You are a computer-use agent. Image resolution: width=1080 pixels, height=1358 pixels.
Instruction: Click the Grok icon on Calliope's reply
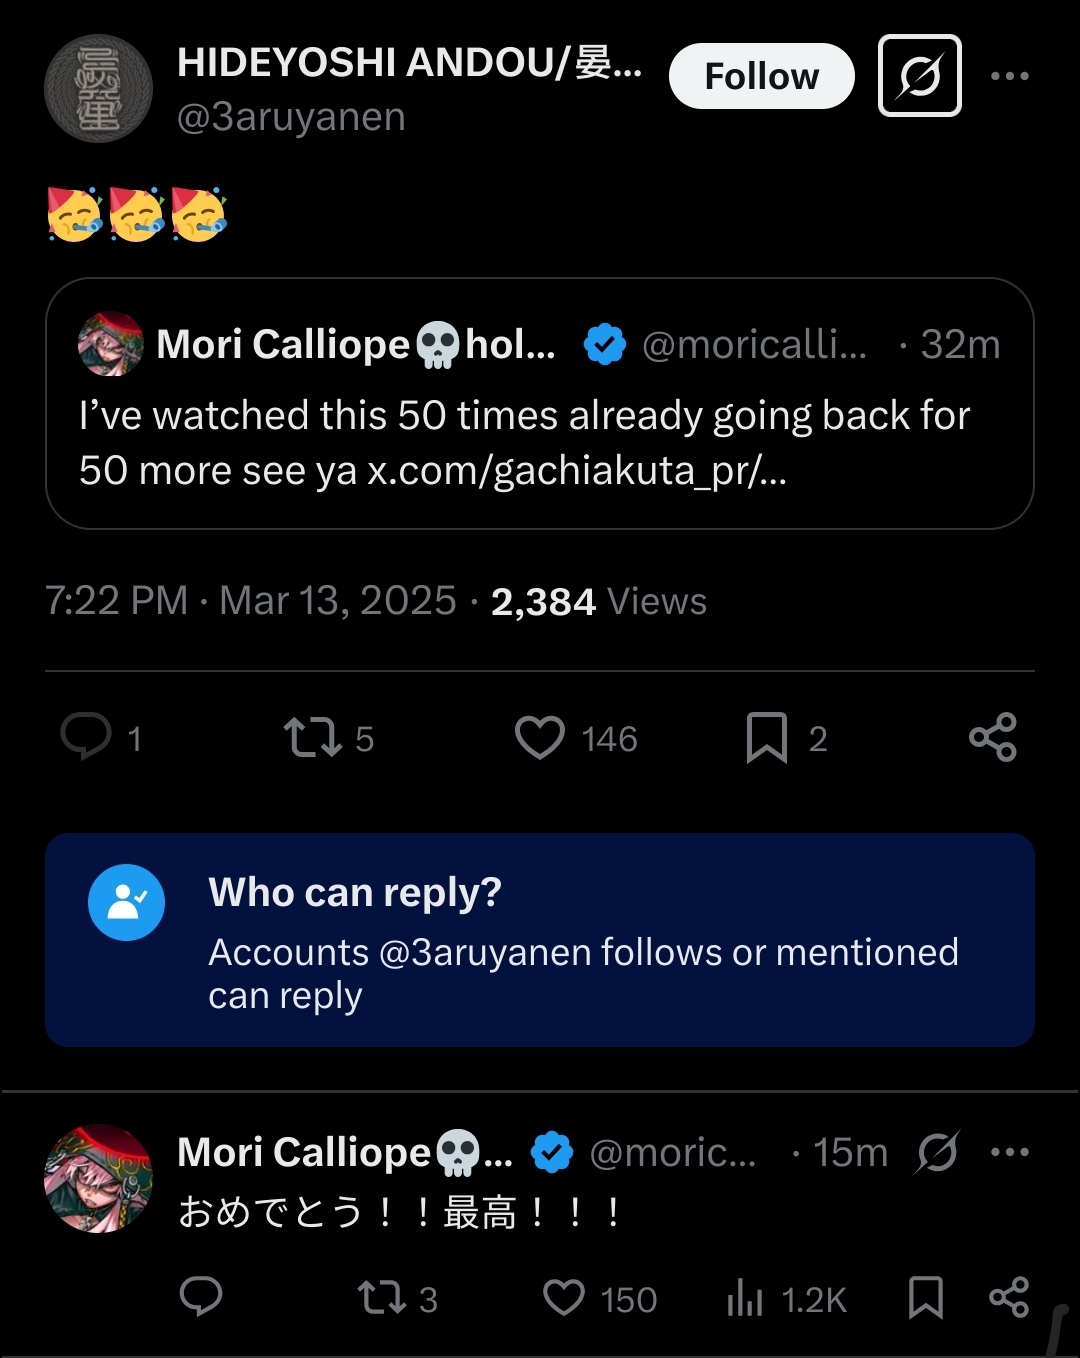(x=937, y=1152)
